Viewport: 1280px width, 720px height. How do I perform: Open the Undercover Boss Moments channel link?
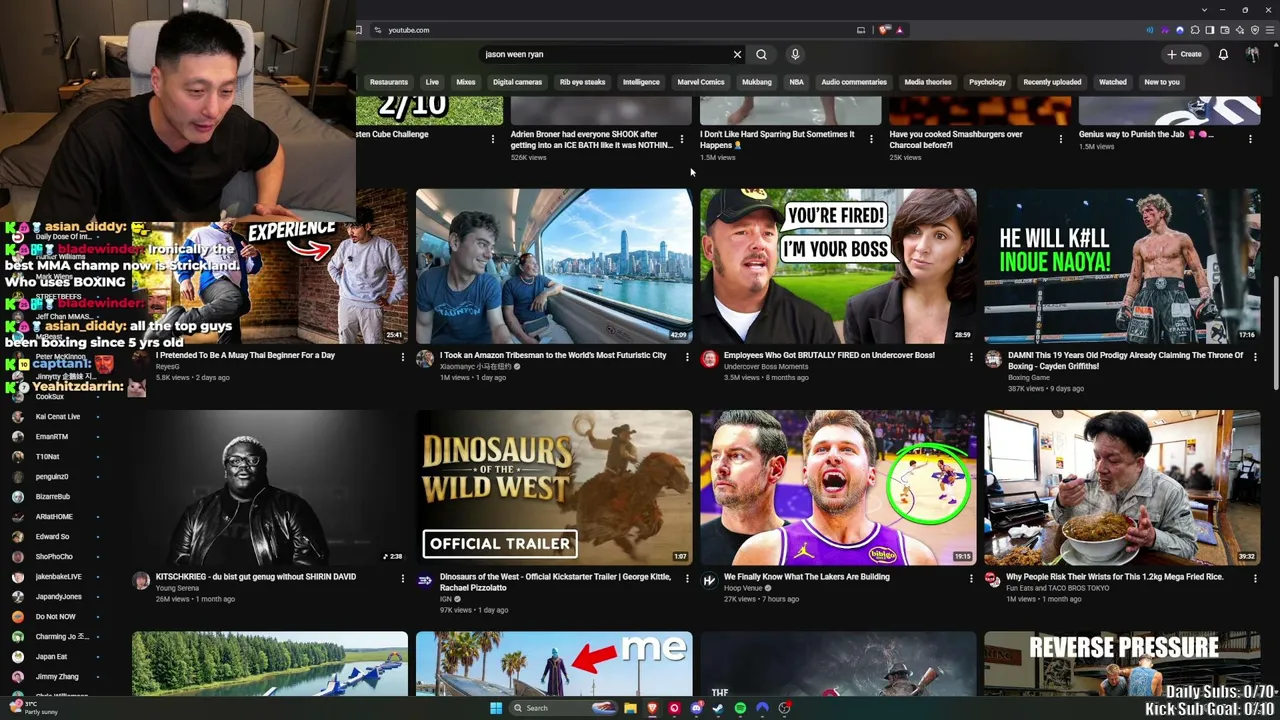point(766,367)
